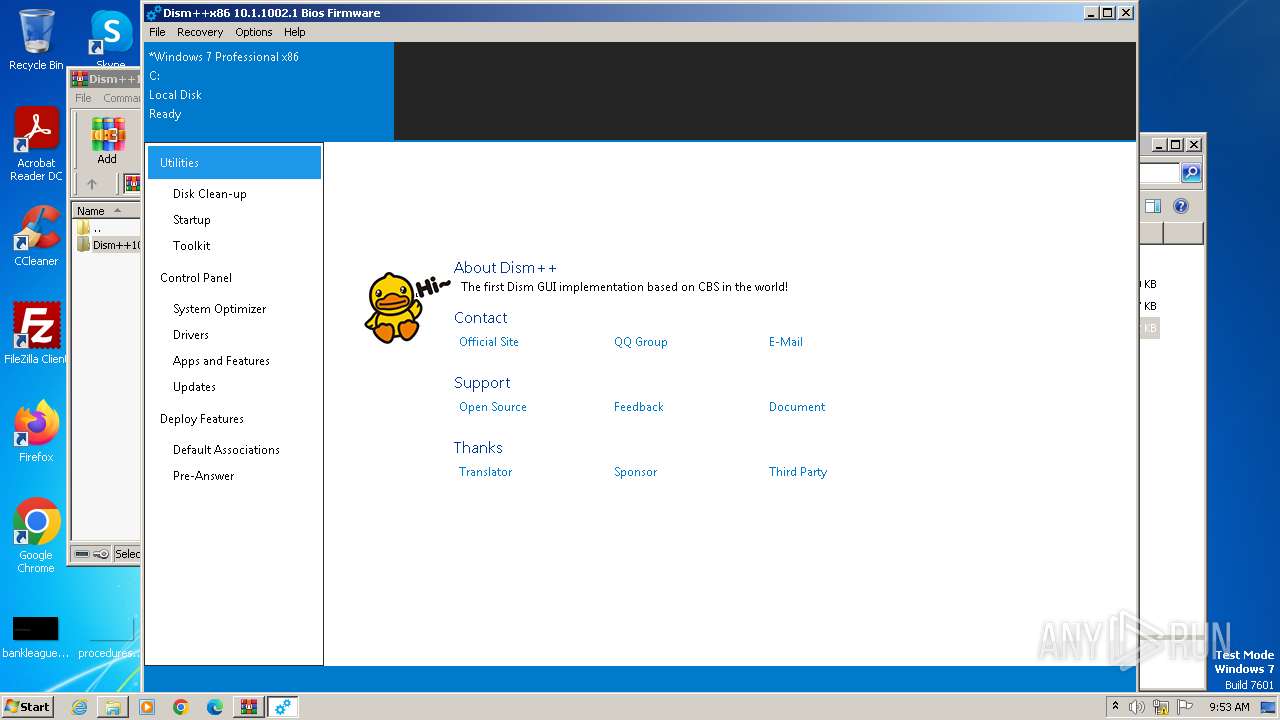Open the Google Chrome desktop shortcut
1280x720 pixels.
(x=36, y=536)
